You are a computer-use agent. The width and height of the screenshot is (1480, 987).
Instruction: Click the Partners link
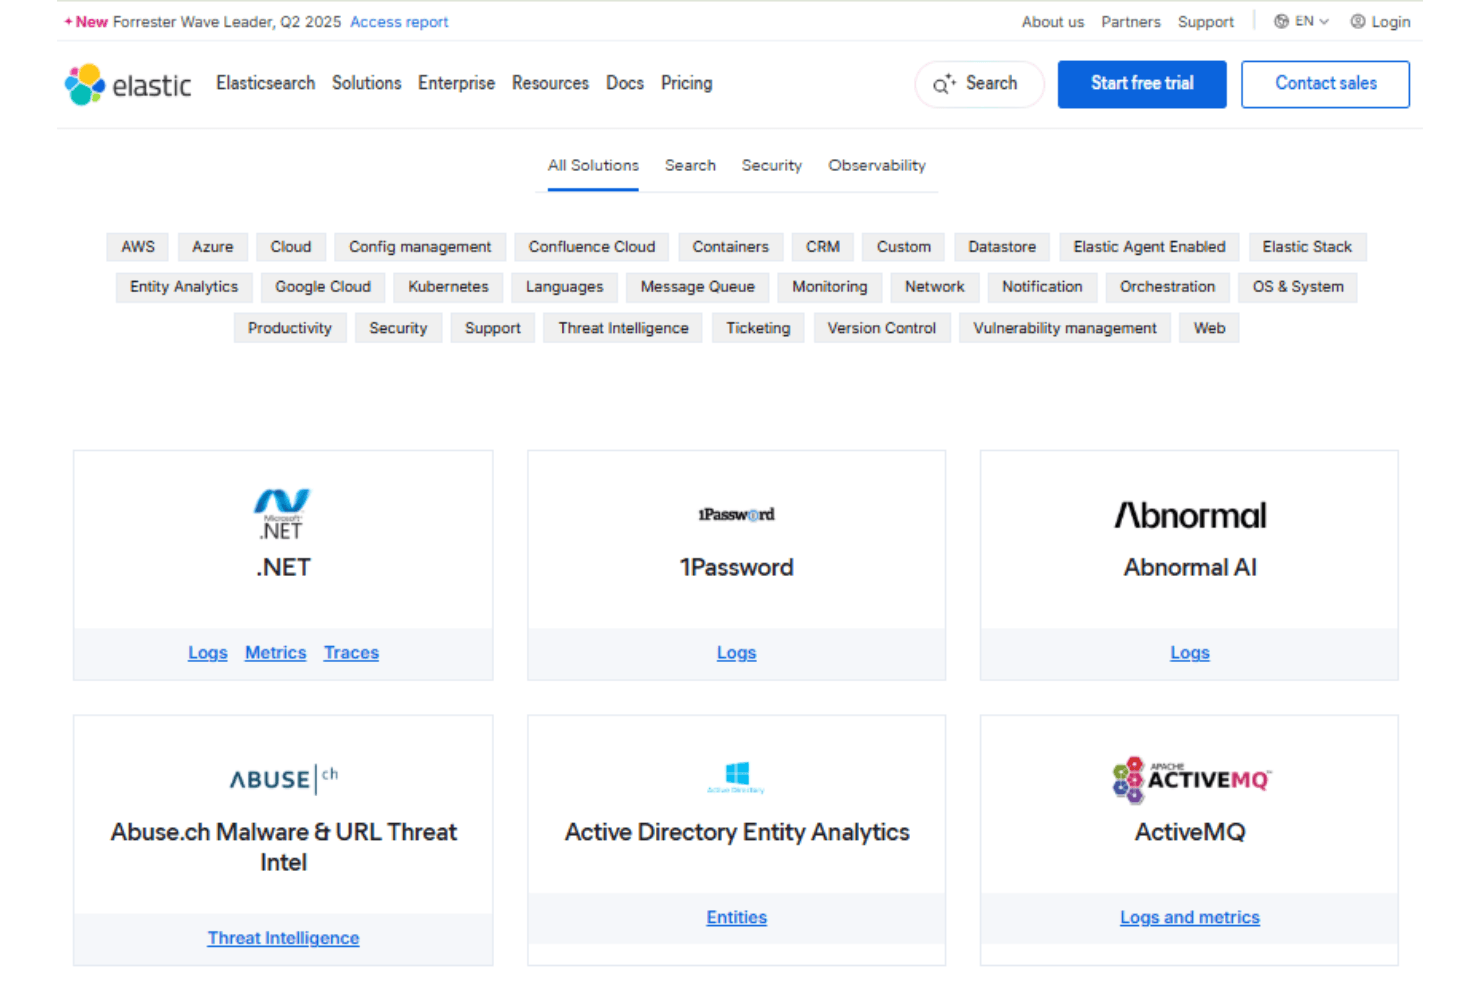click(x=1131, y=22)
